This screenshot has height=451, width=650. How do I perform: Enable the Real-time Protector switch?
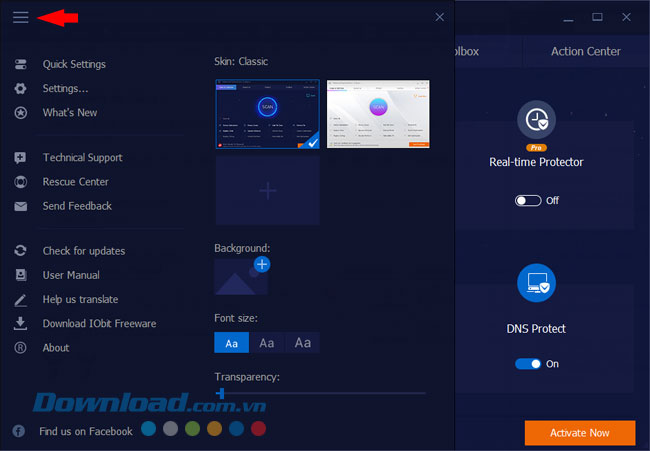[x=528, y=201]
